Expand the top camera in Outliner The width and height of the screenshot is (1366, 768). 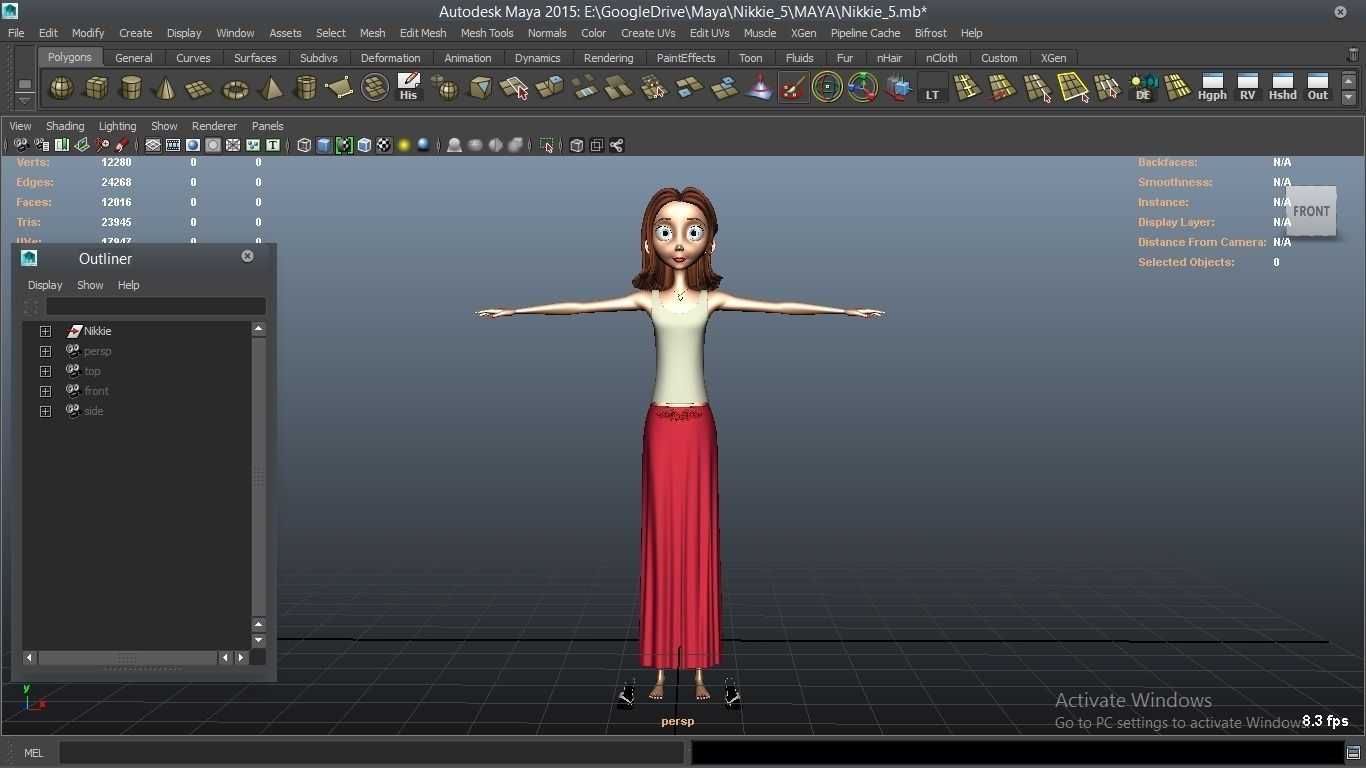[x=45, y=371]
